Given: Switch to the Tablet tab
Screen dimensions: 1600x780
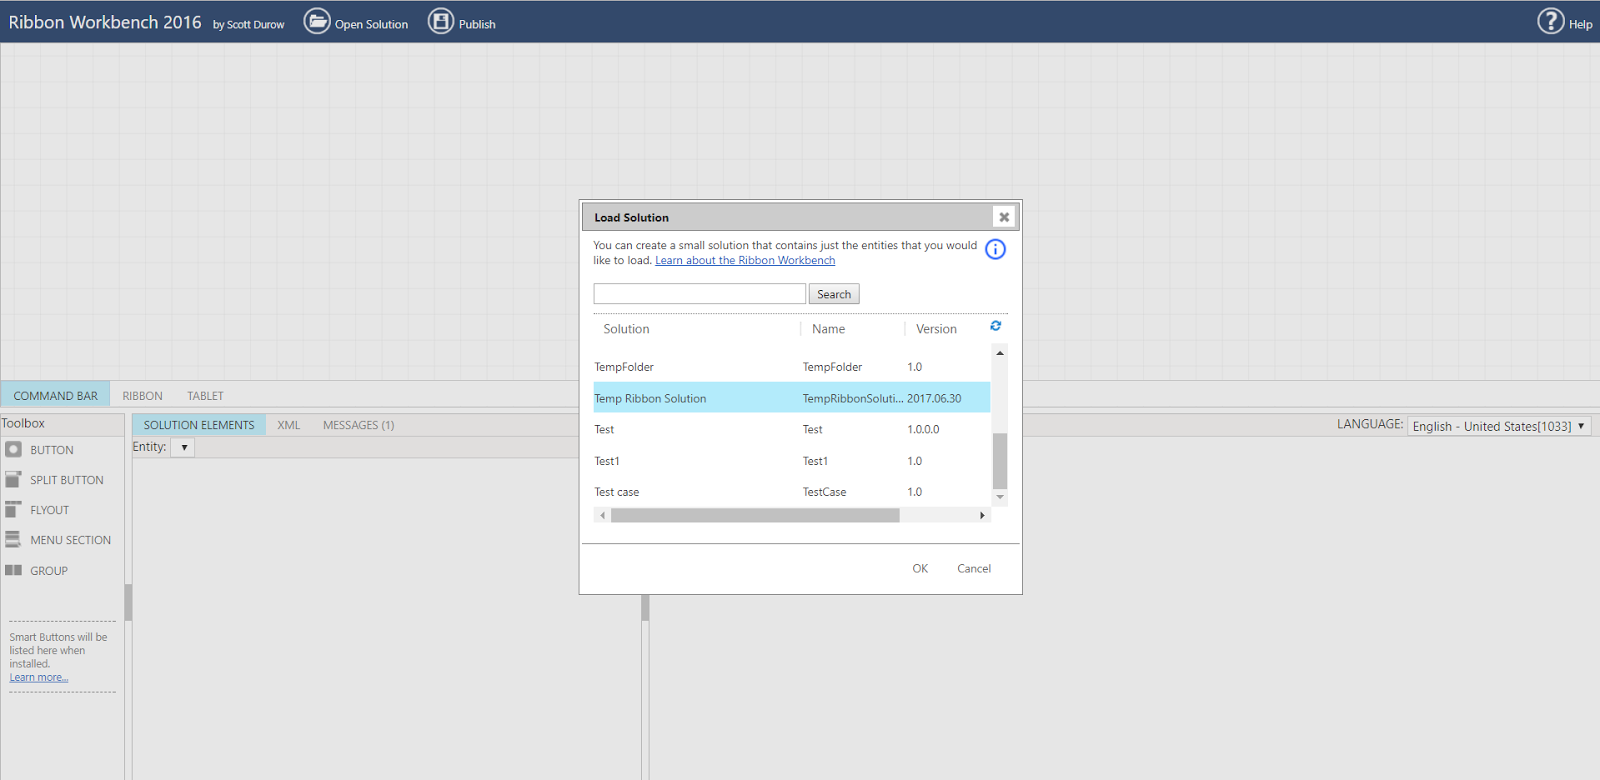Looking at the screenshot, I should (x=205, y=396).
